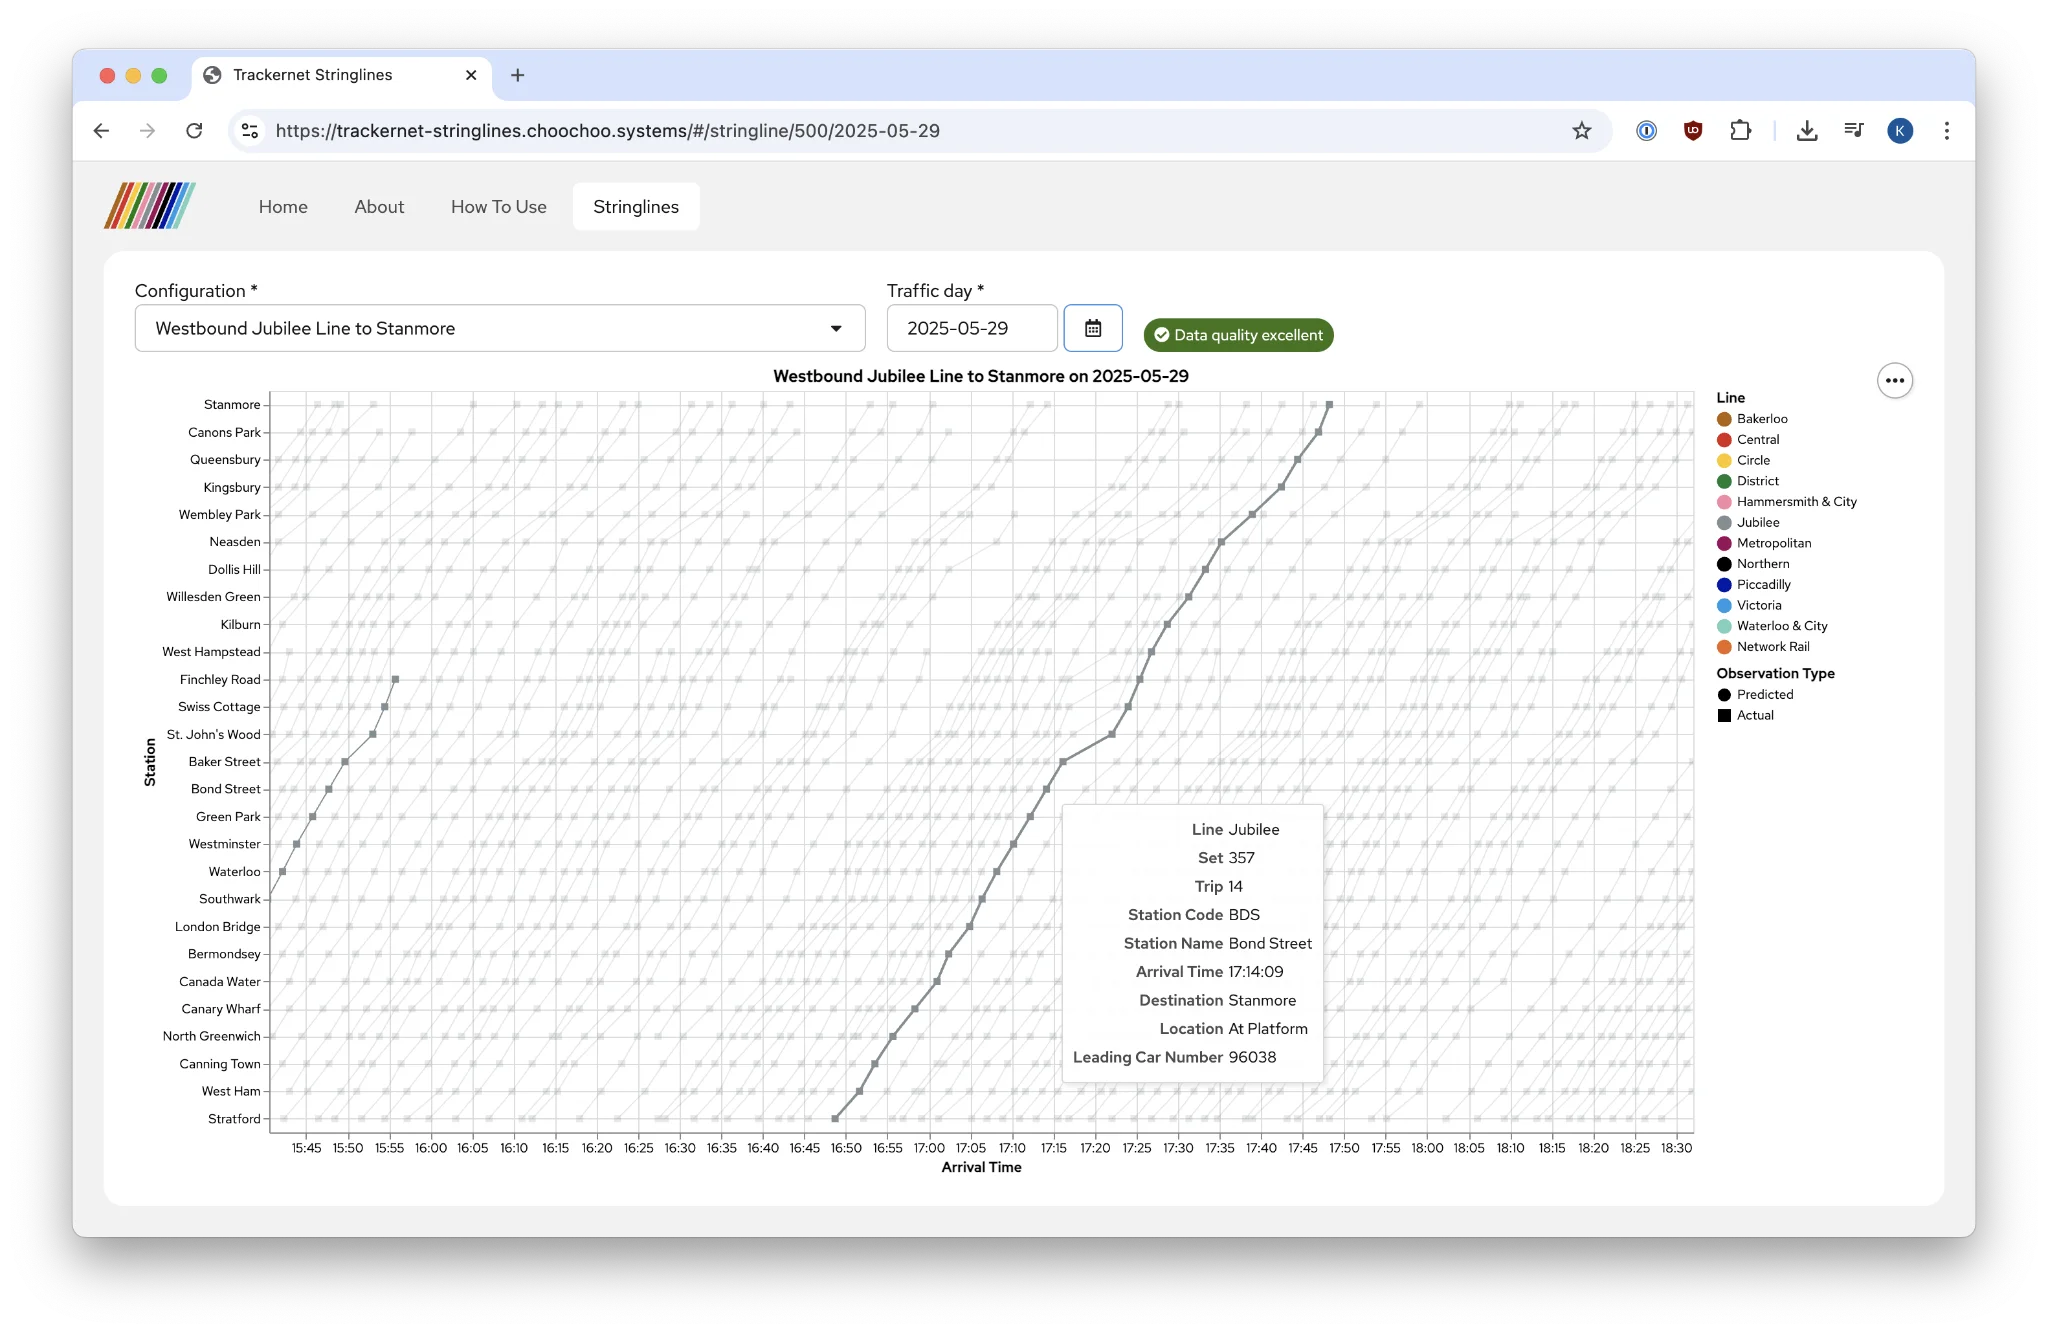Viewport: 2048px width, 1333px height.
Task: Click the Stanmore station axis label
Action: point(232,405)
